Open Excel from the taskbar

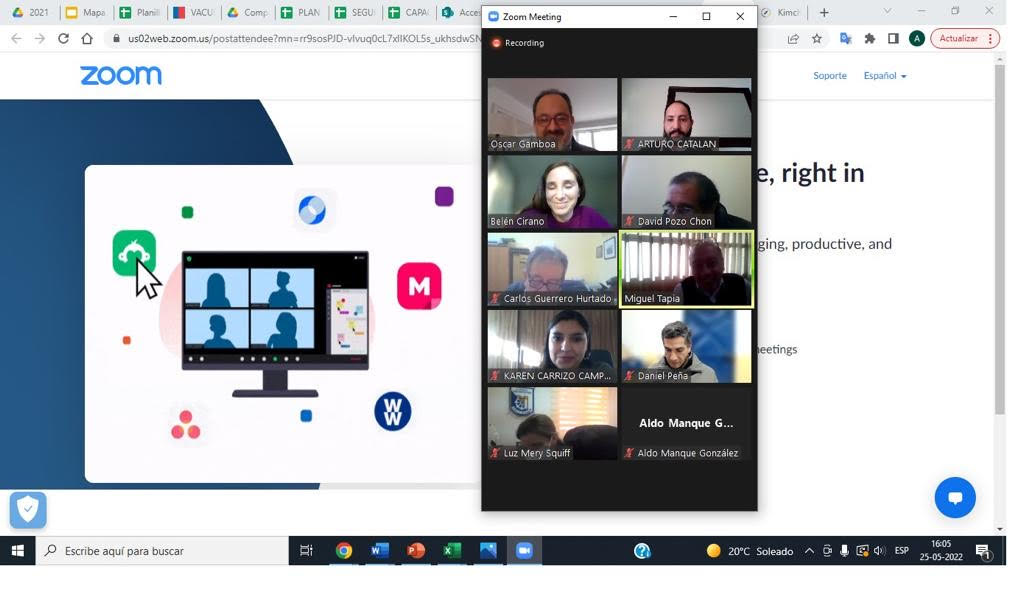point(452,551)
